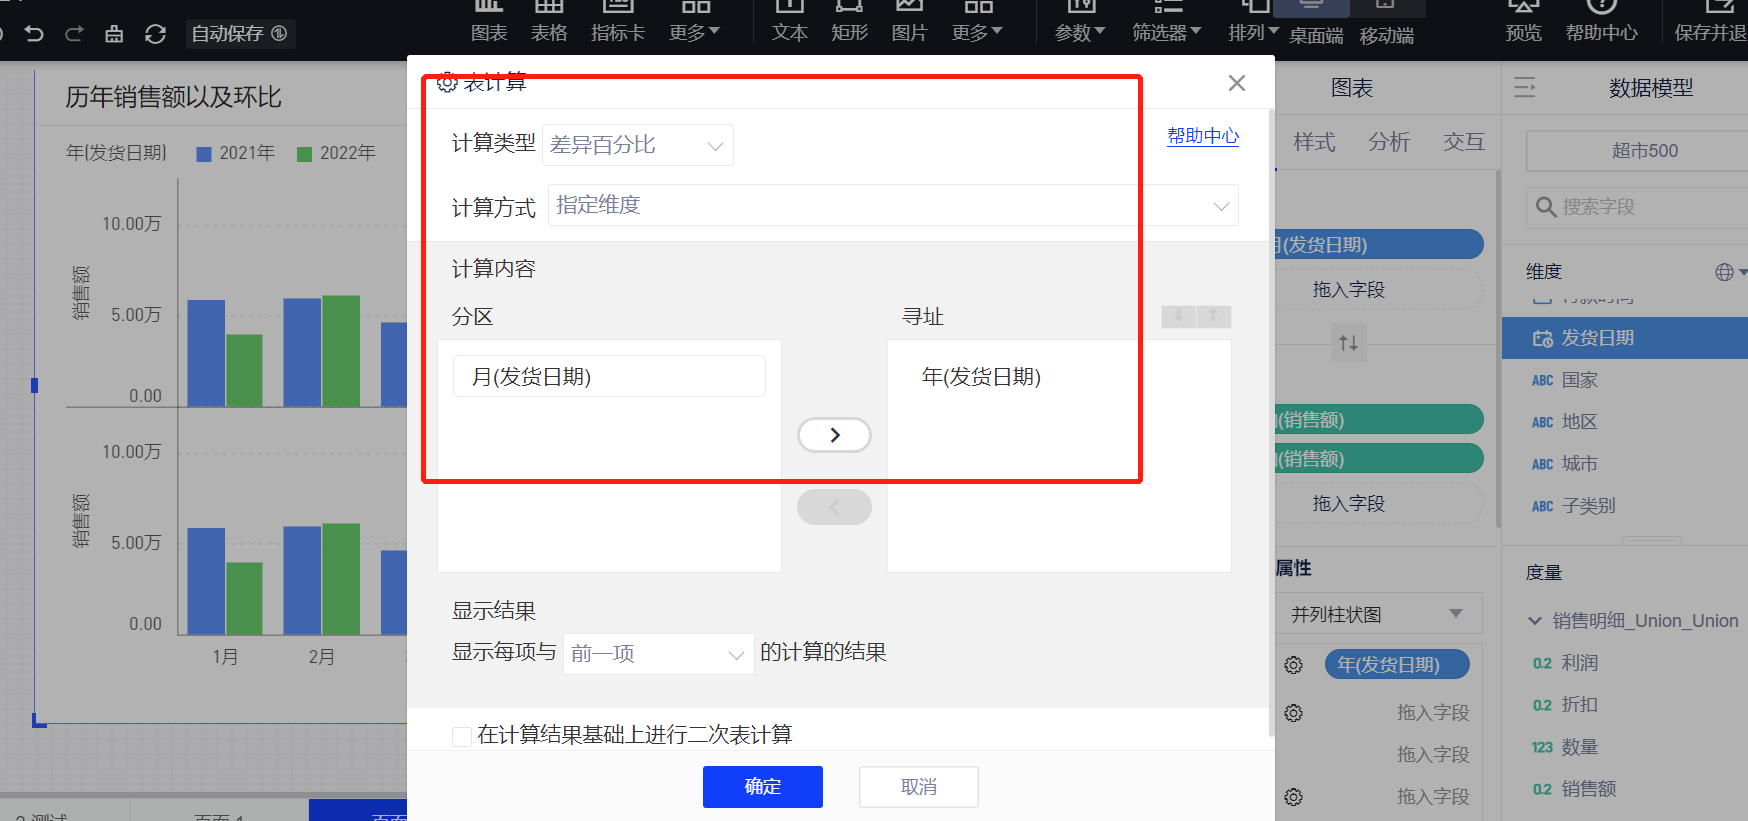Open the 计算方式 指定维度 dropdown
Image resolution: width=1748 pixels, height=821 pixels.
pyautogui.click(x=893, y=205)
